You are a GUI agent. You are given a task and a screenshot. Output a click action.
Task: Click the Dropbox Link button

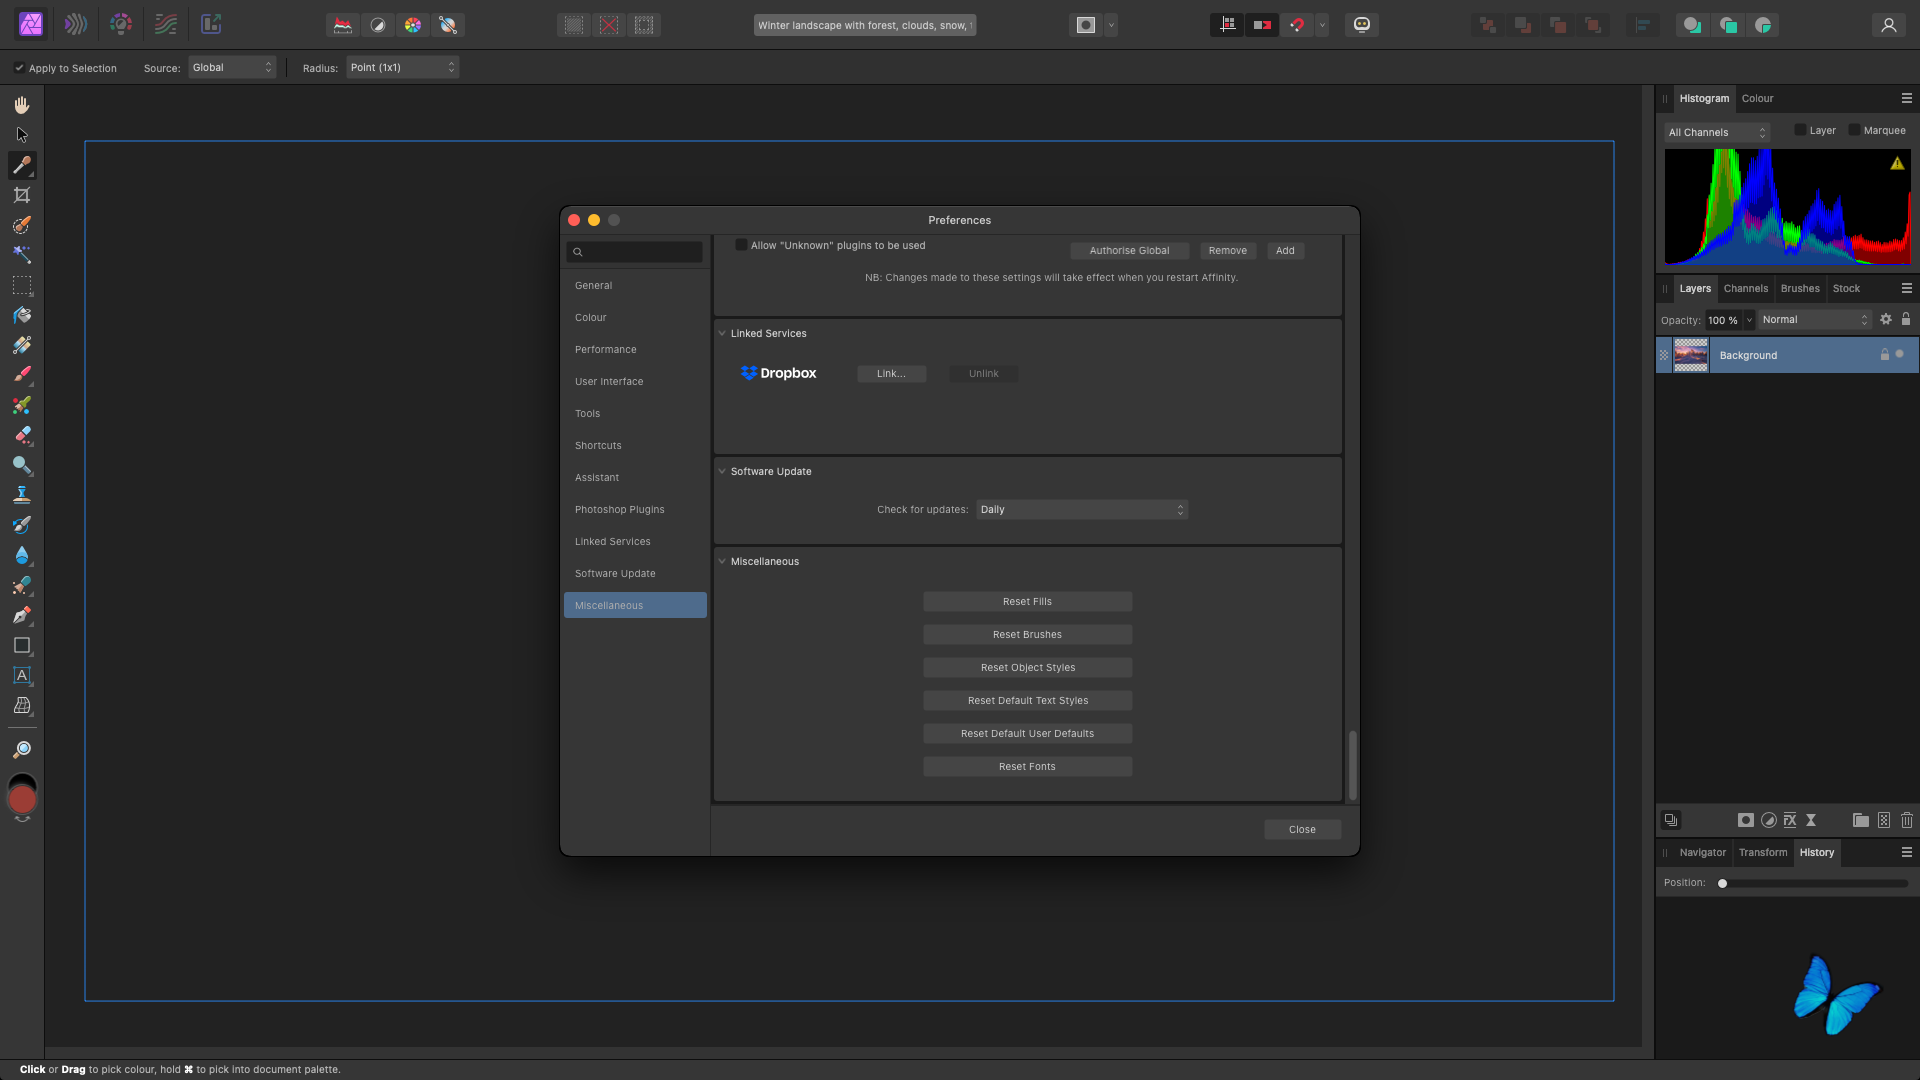pyautogui.click(x=891, y=374)
